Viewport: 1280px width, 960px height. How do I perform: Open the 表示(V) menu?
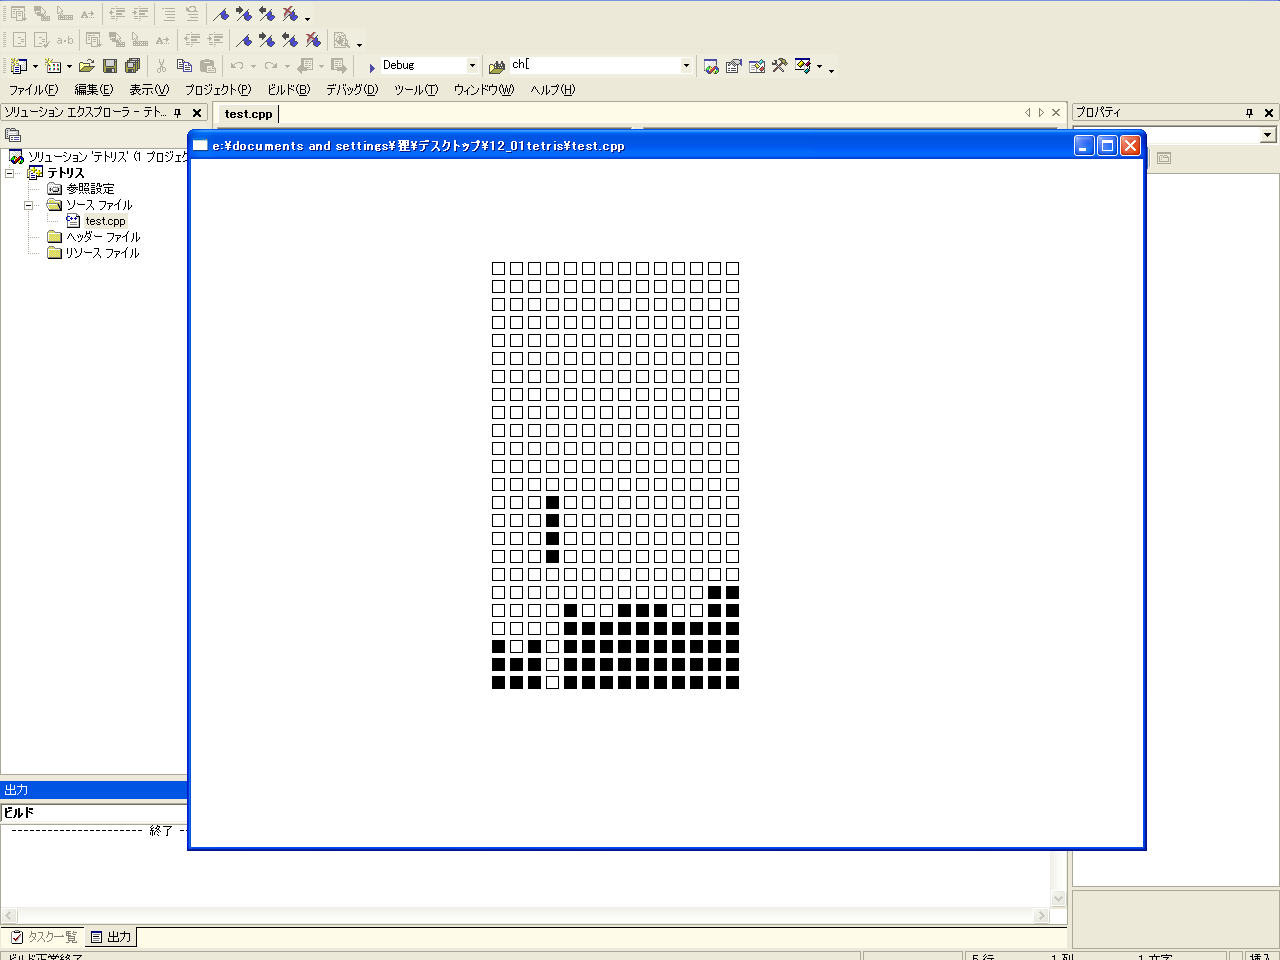pyautogui.click(x=149, y=90)
